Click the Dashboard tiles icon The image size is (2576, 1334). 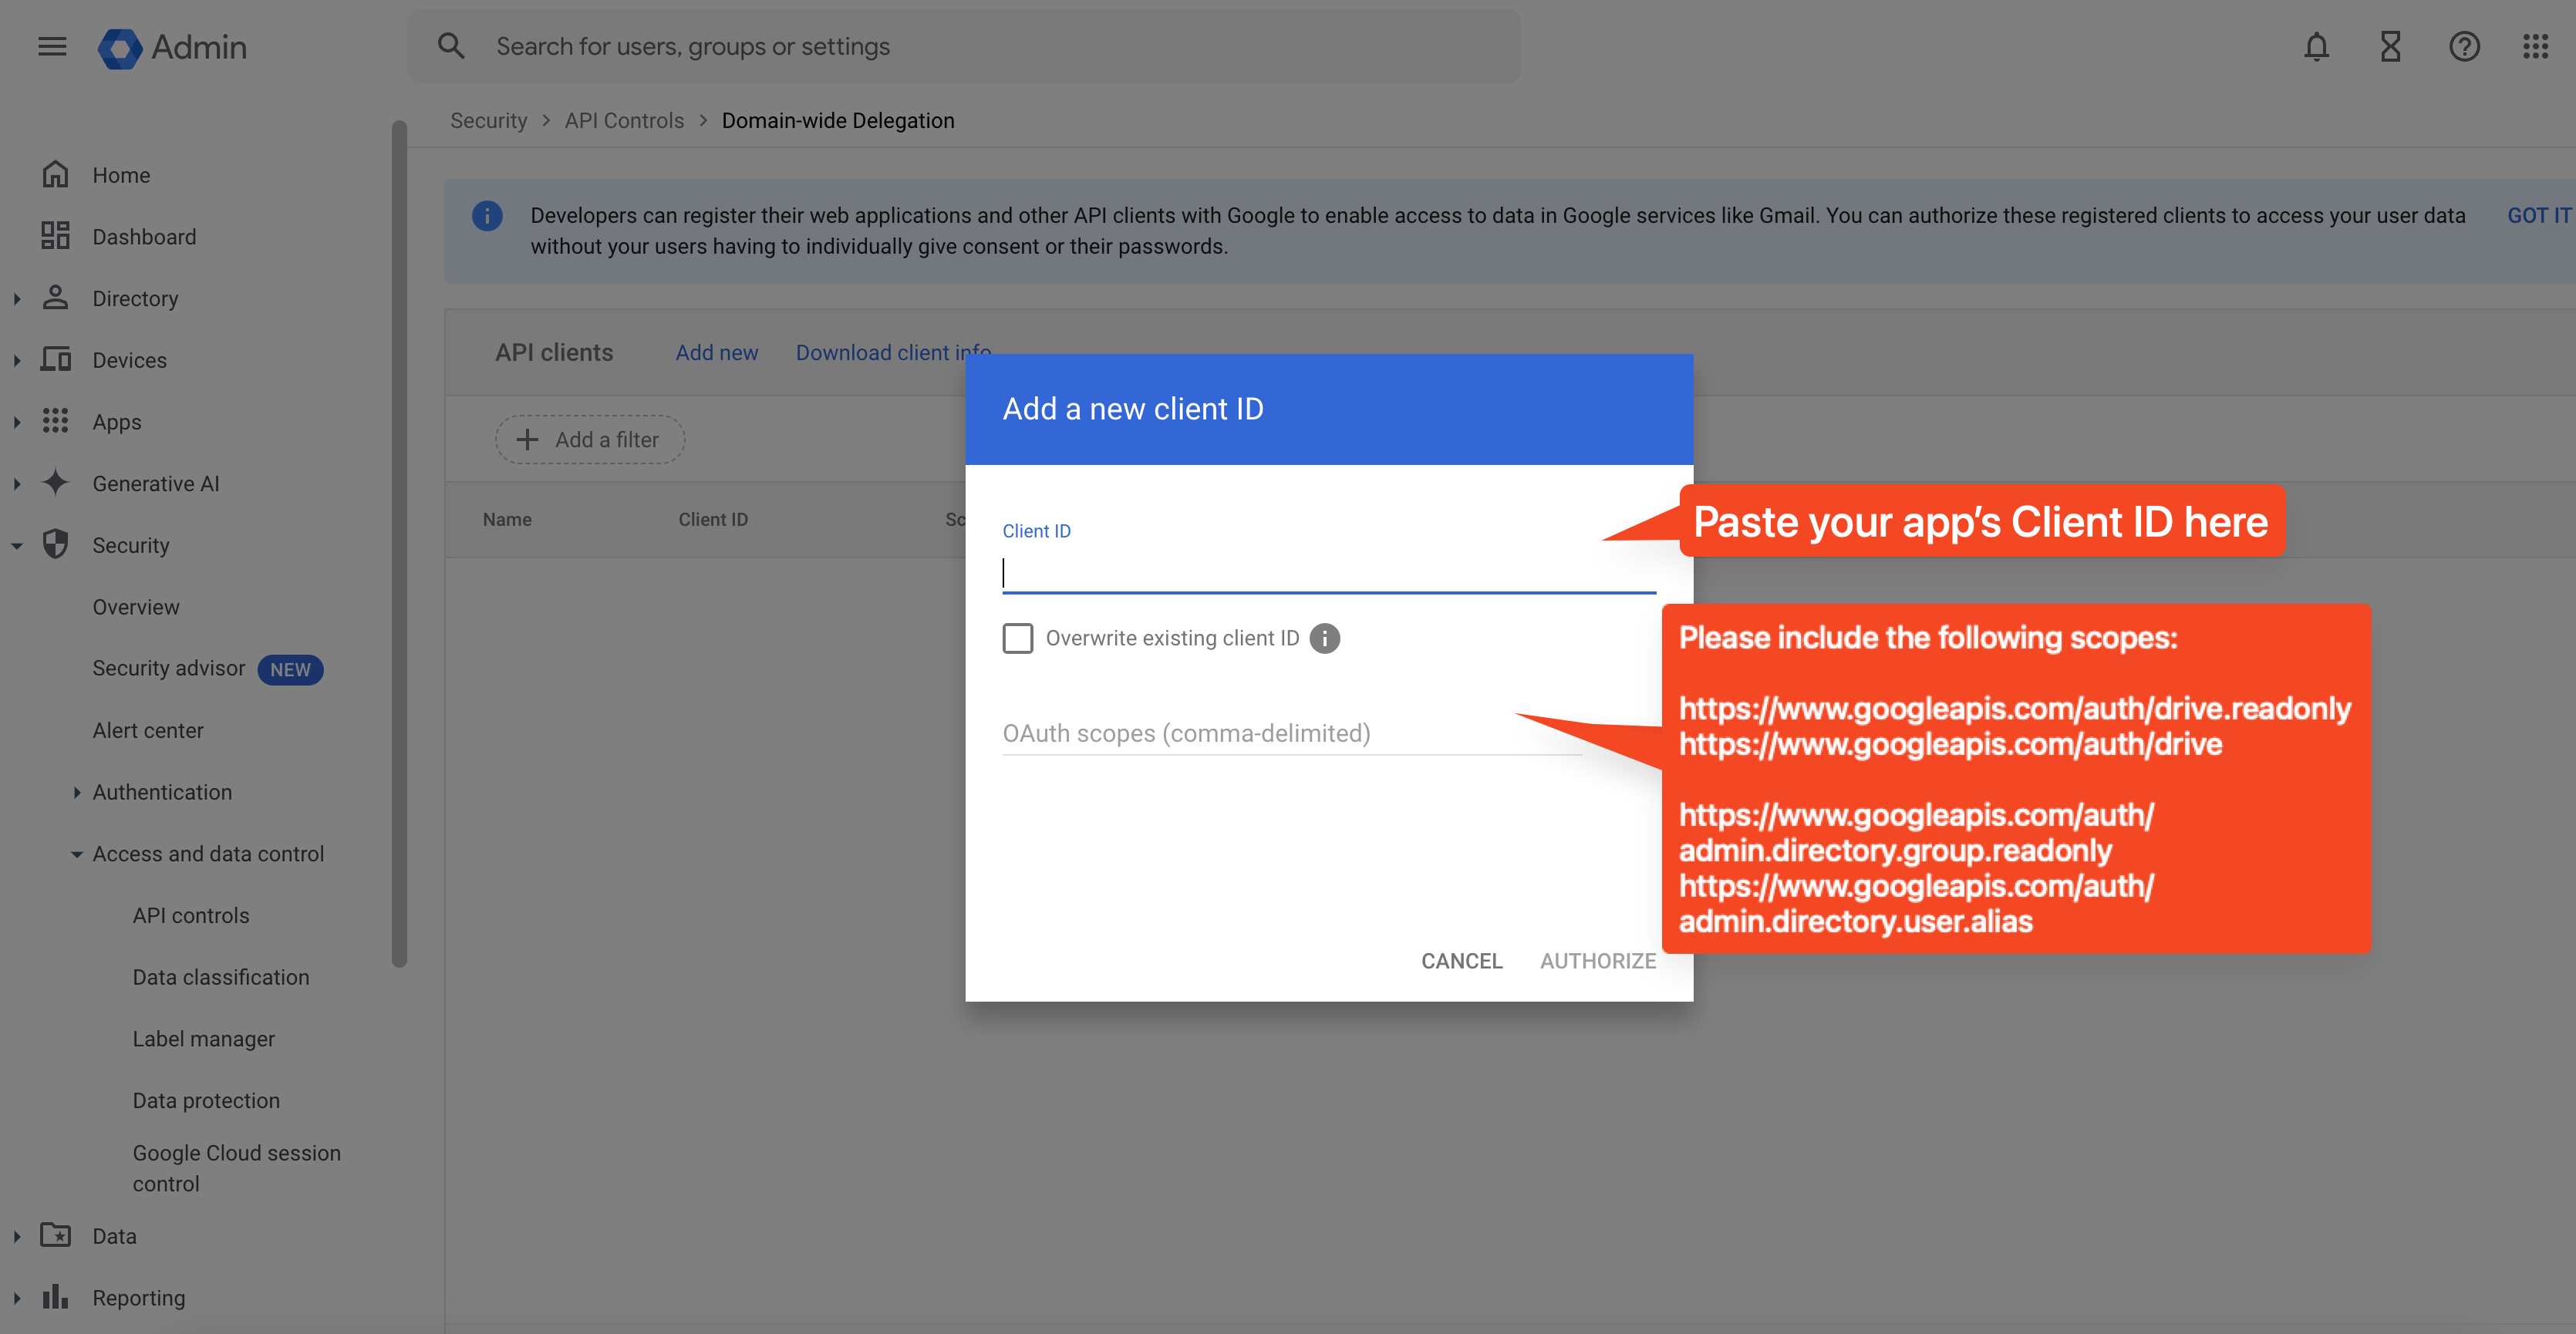point(56,237)
